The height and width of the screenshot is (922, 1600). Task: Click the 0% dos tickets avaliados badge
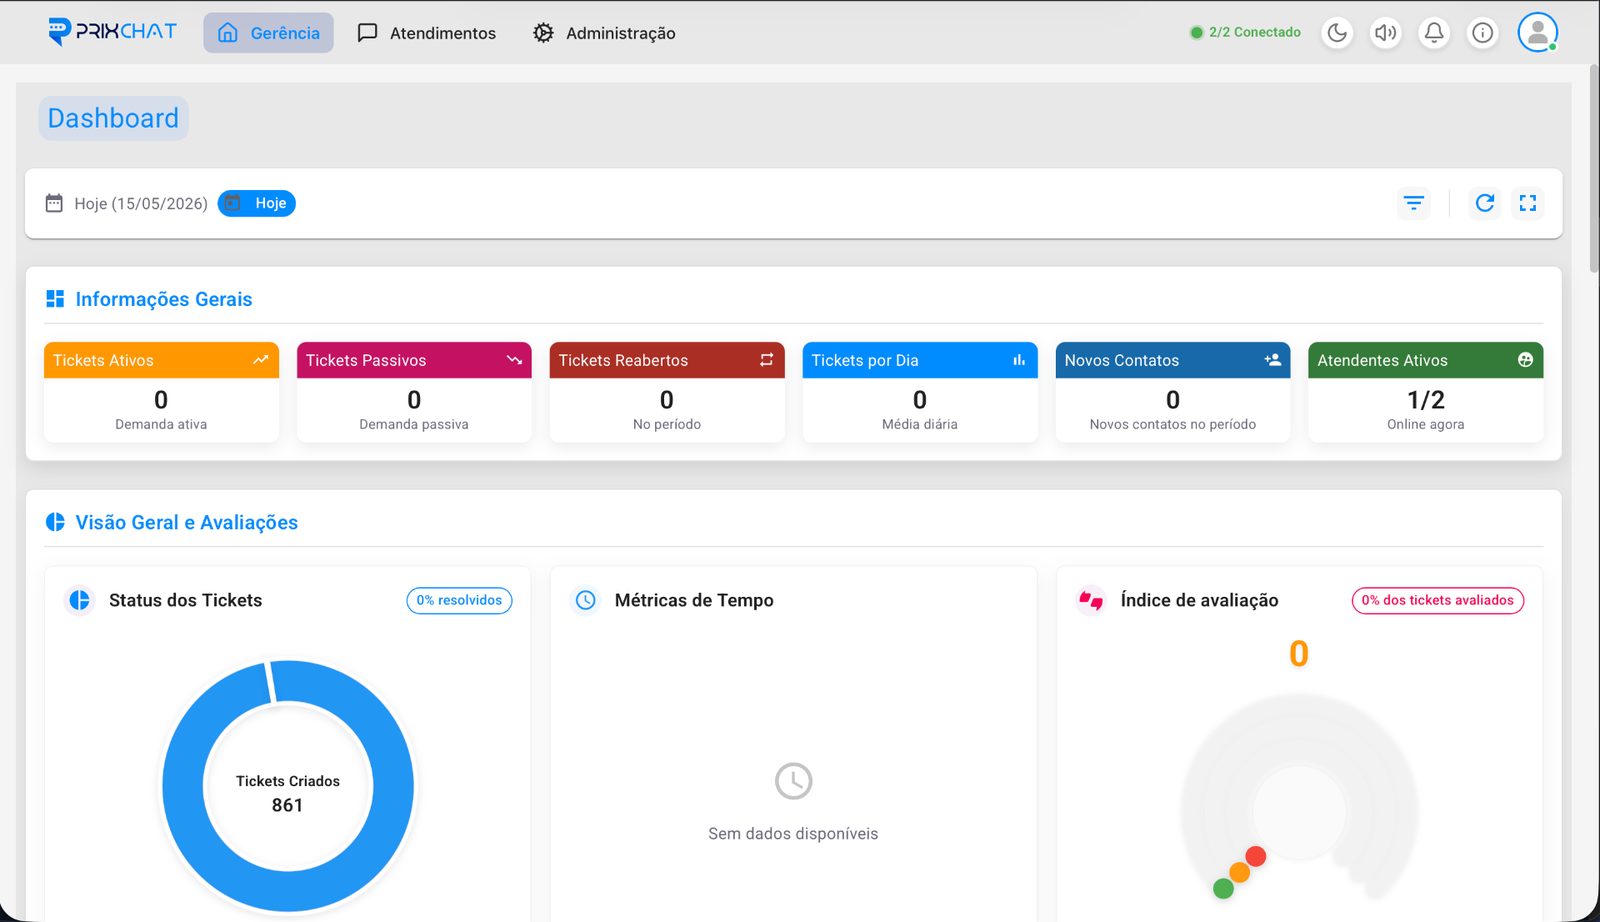click(x=1438, y=600)
